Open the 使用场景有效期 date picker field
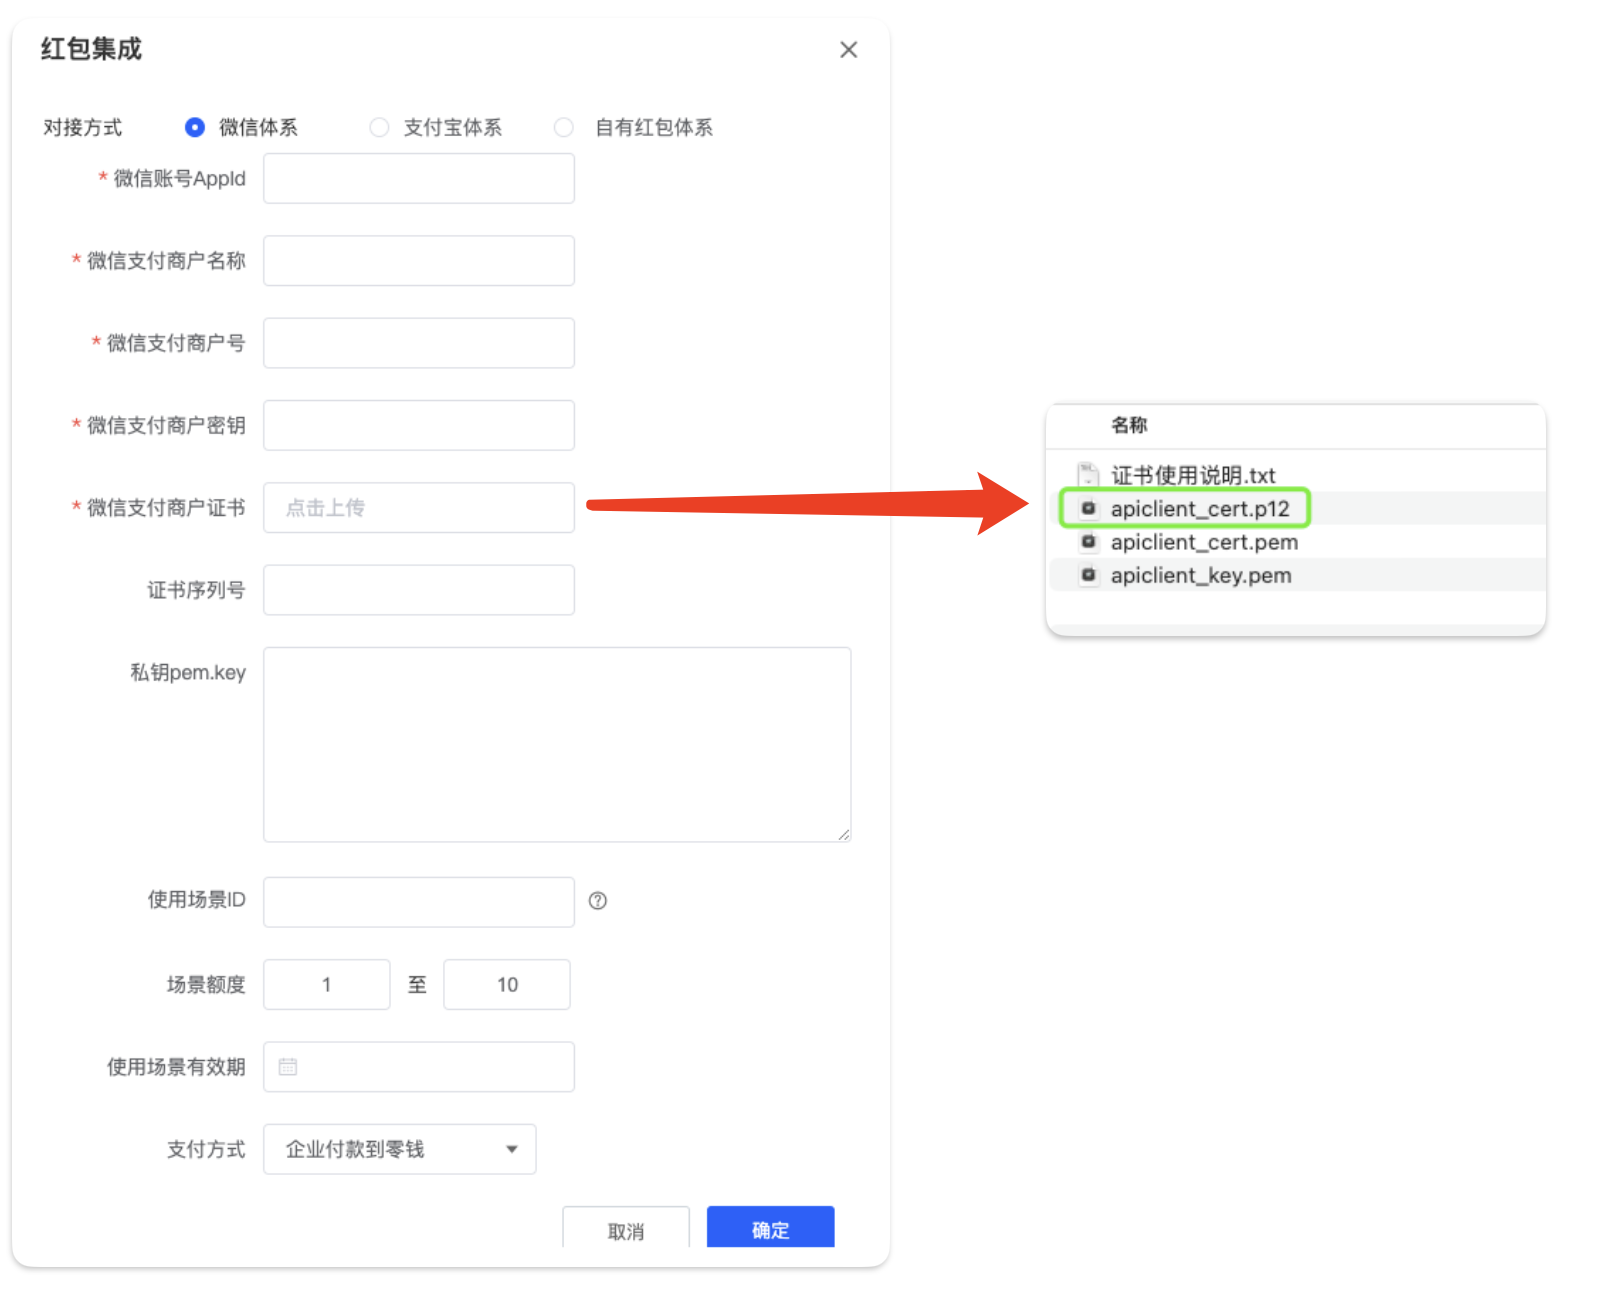1616x1292 pixels. pyautogui.click(x=419, y=1067)
